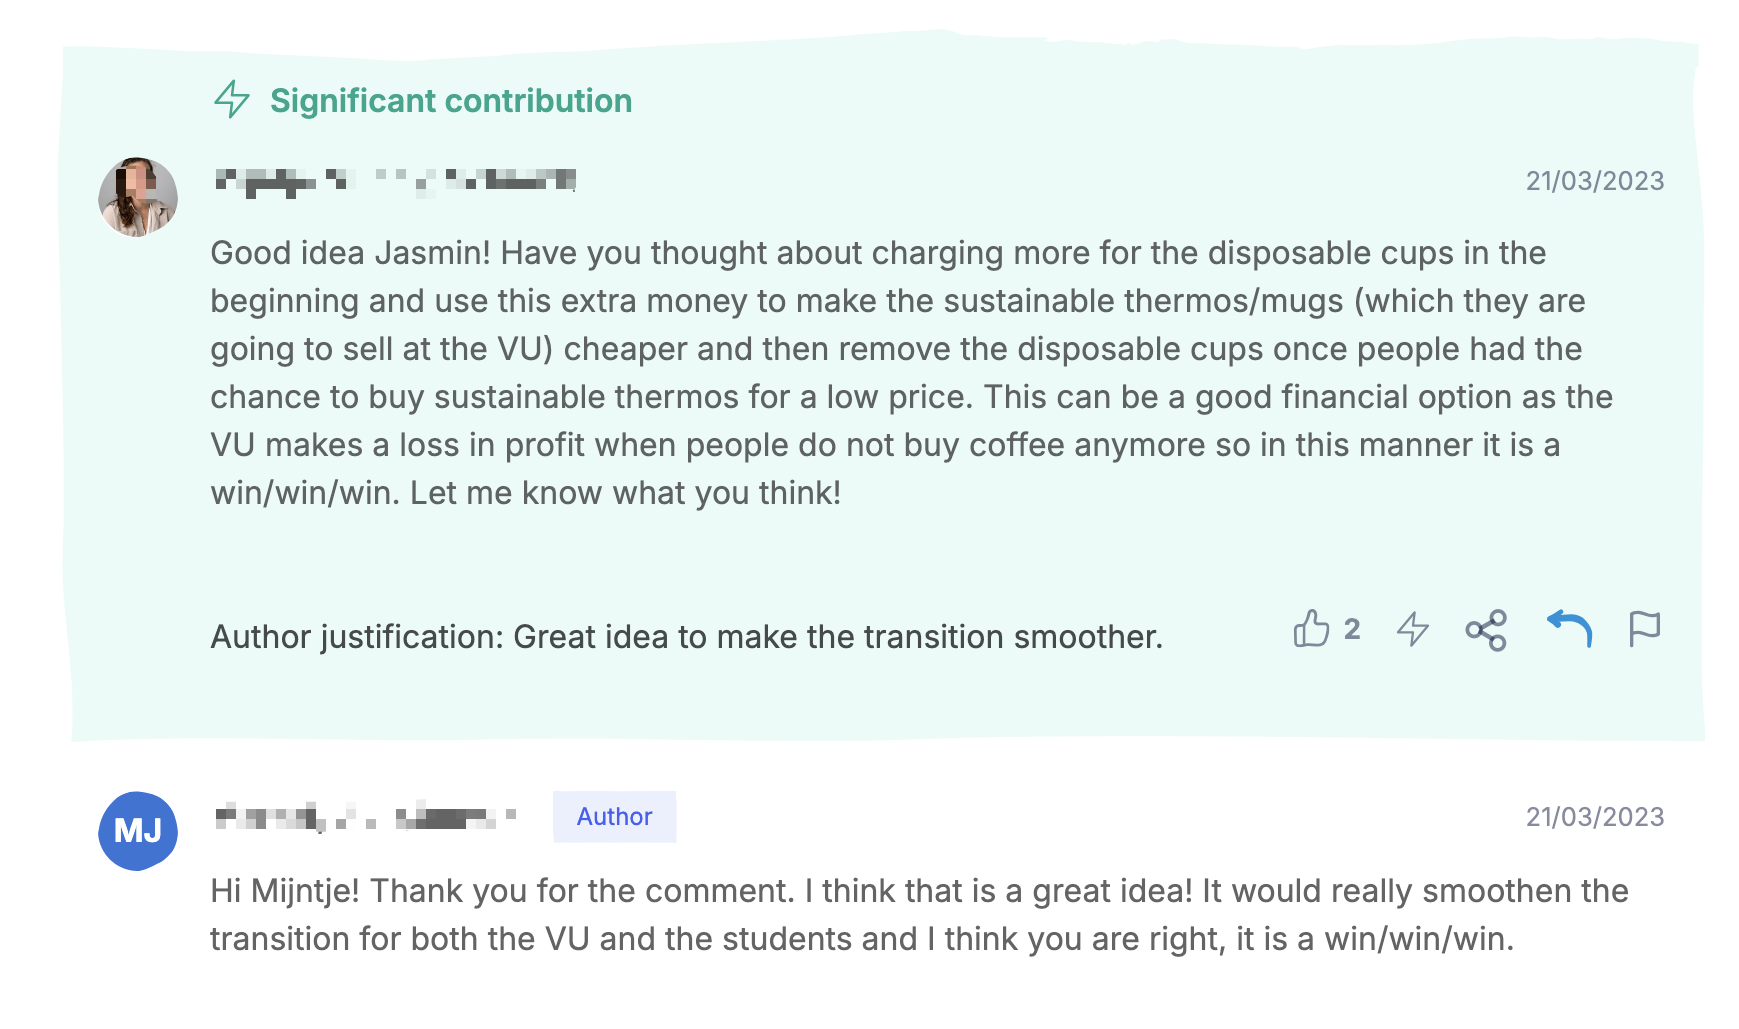The width and height of the screenshot is (1739, 1029).
Task: Open the blurred name beside Author badge
Action: click(366, 817)
